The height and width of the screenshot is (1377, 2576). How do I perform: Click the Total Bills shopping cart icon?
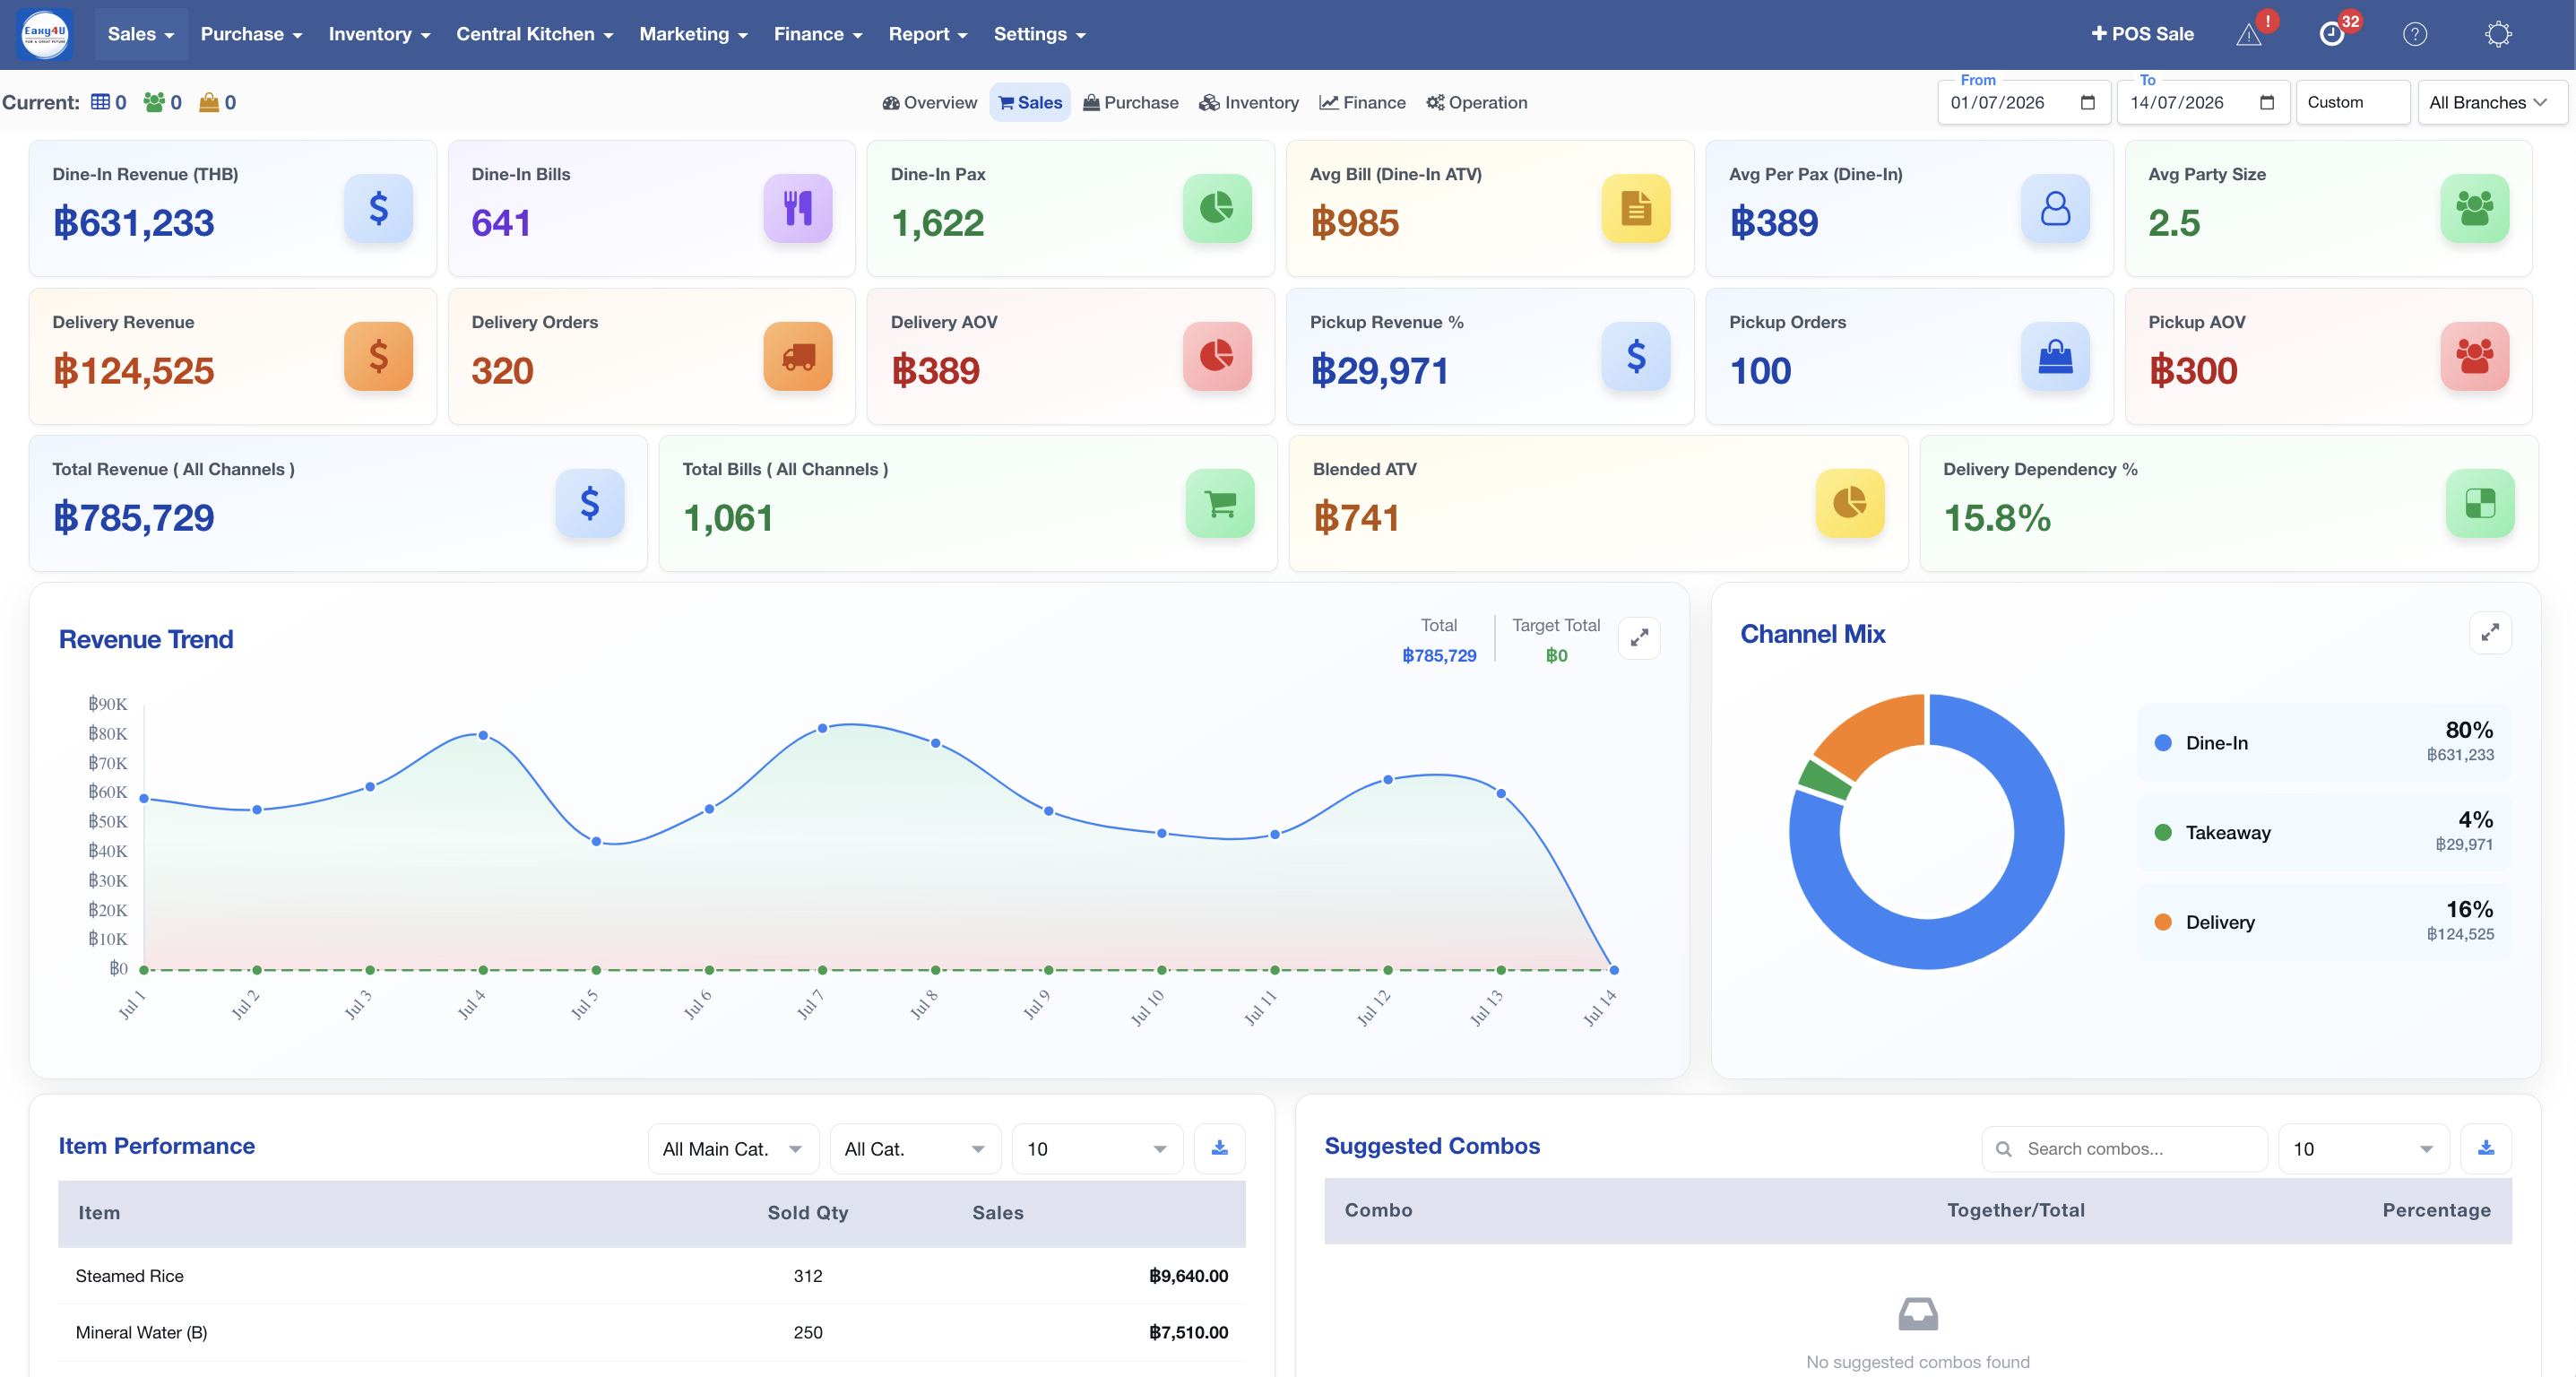click(x=1219, y=503)
